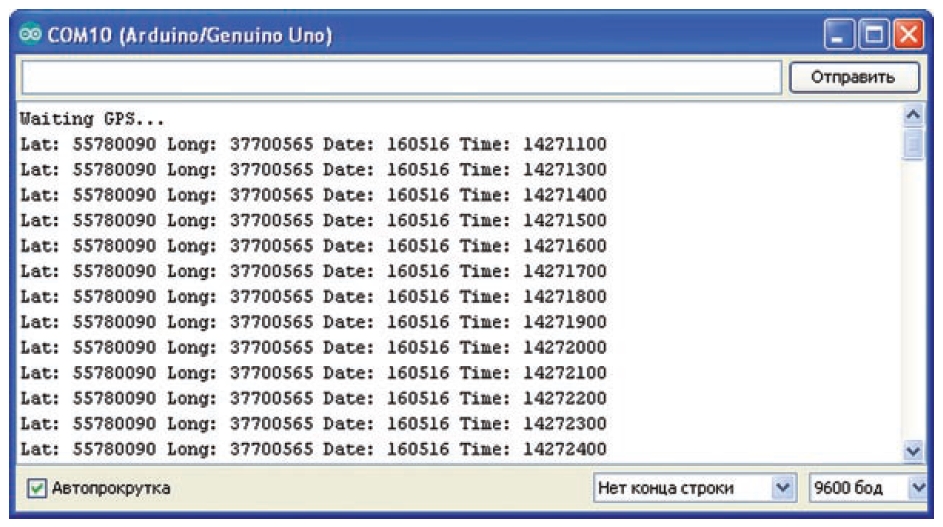Image resolution: width=943 pixels, height=527 pixels.
Task: Close the COM10 serial monitor window
Action: coord(908,34)
